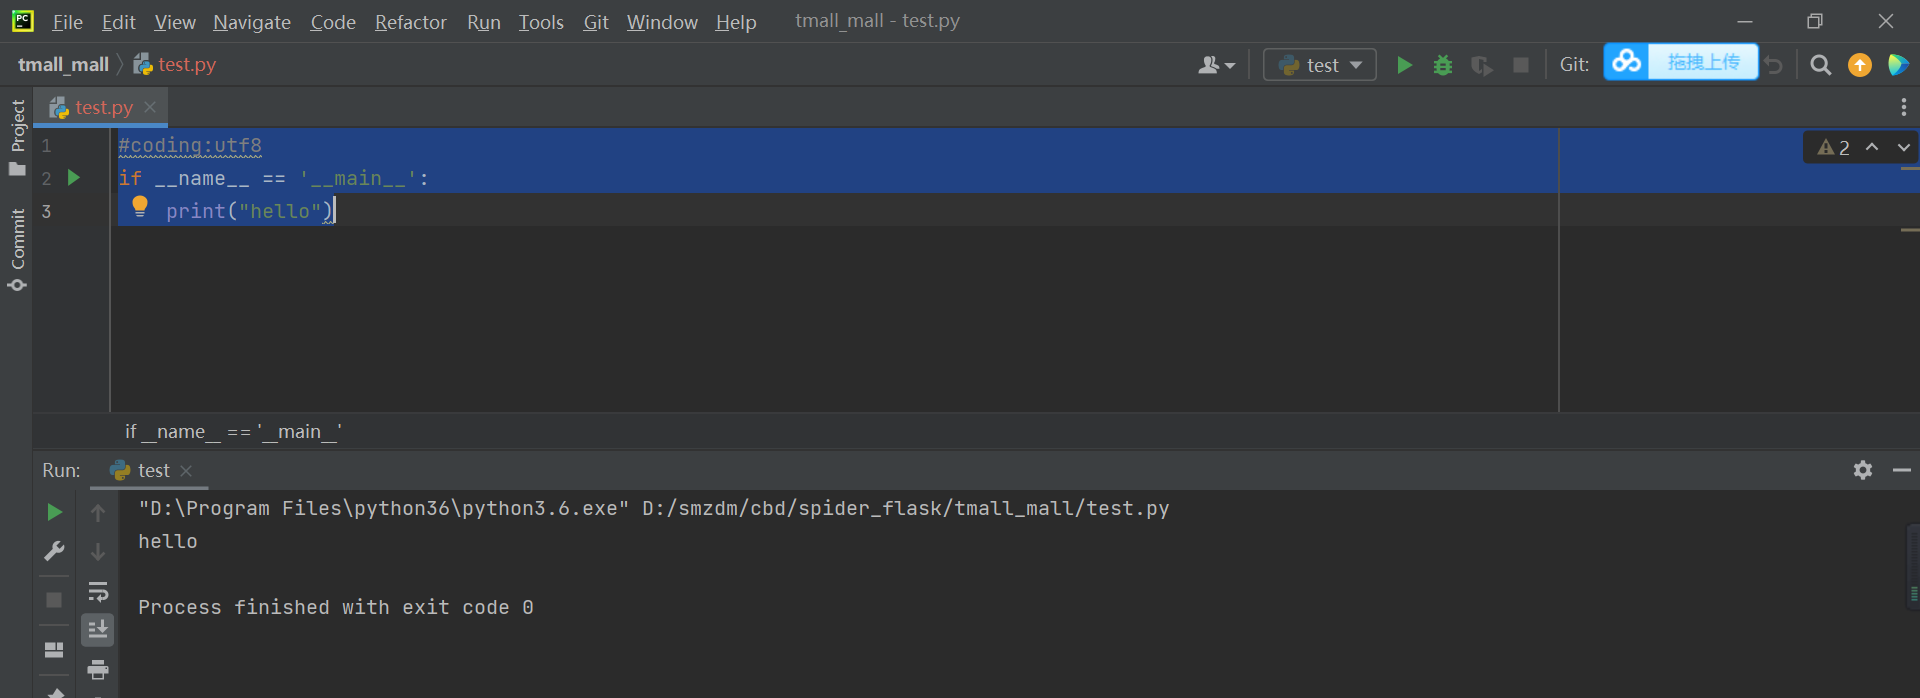1920x698 pixels.
Task: Click the print icon in Run console
Action: coord(98,669)
